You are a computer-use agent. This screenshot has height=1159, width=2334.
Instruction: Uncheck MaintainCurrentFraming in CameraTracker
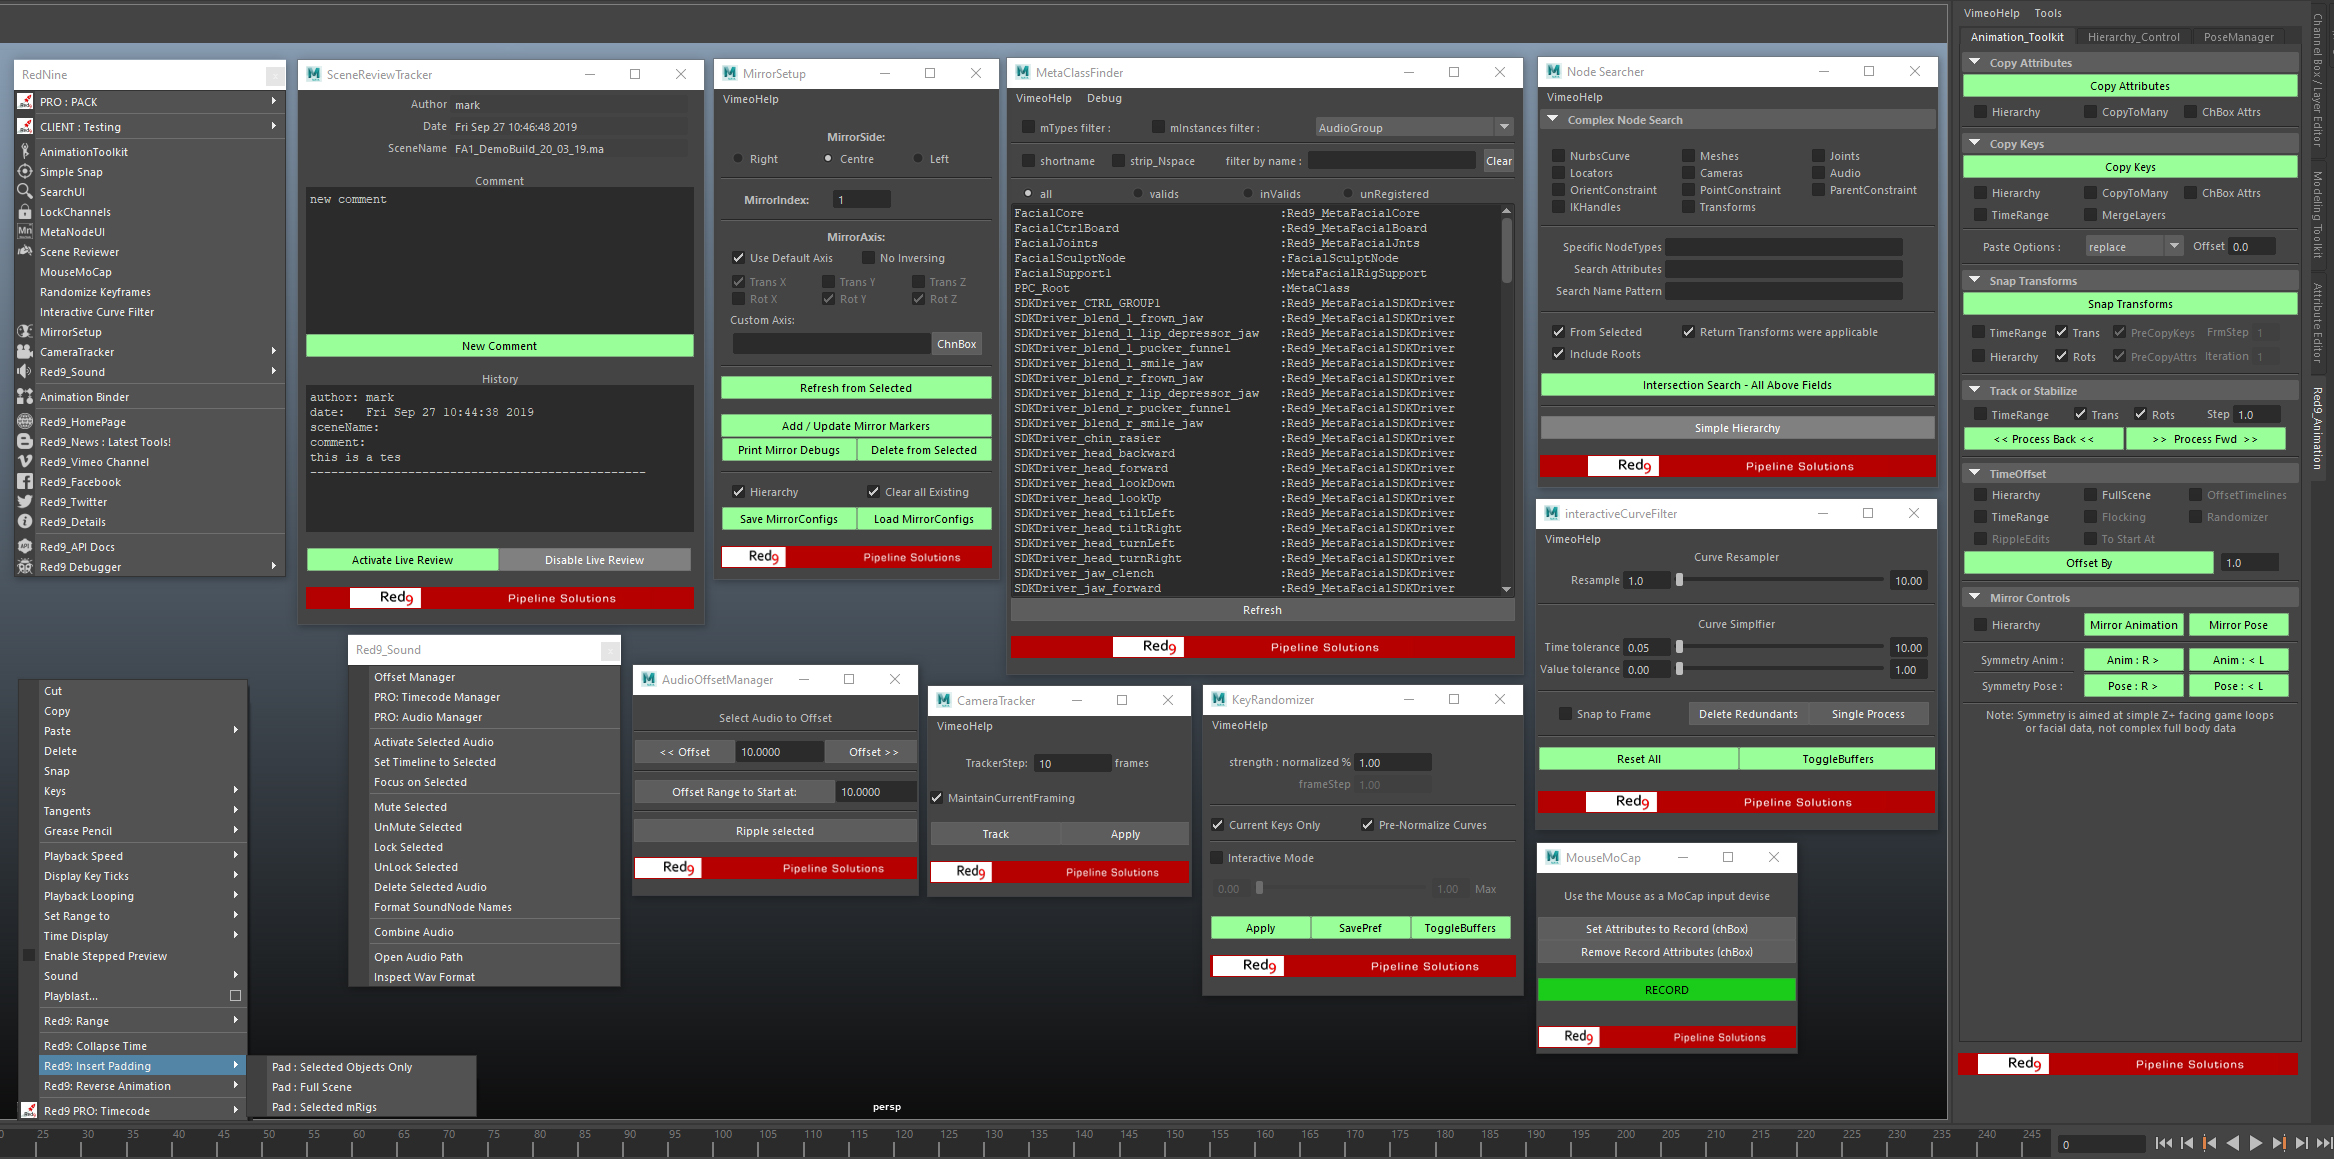pos(937,798)
